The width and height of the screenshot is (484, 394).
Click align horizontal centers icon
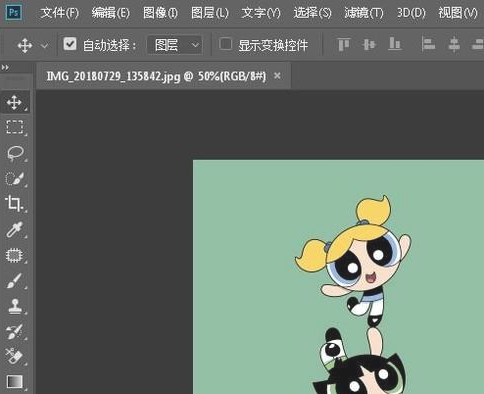coord(454,44)
